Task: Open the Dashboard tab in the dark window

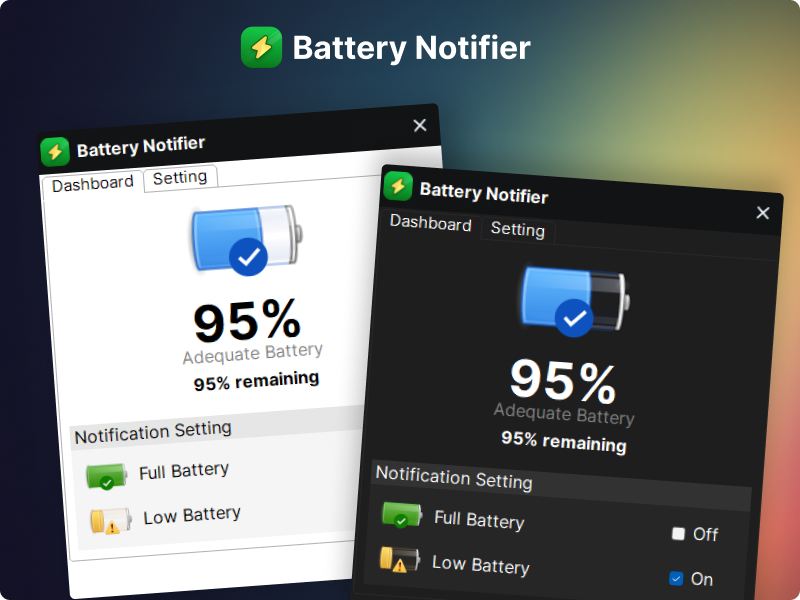Action: (429, 225)
